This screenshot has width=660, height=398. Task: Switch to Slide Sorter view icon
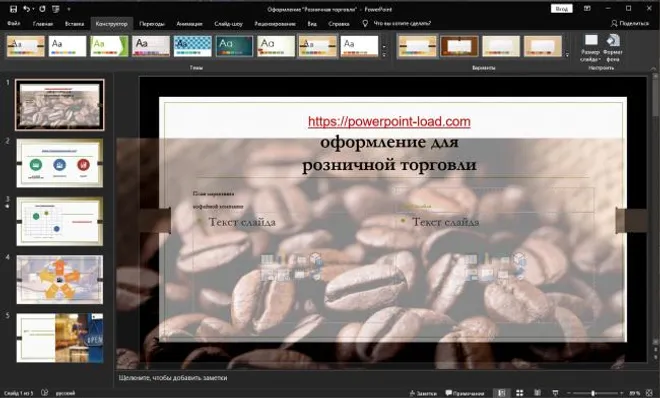(x=520, y=393)
